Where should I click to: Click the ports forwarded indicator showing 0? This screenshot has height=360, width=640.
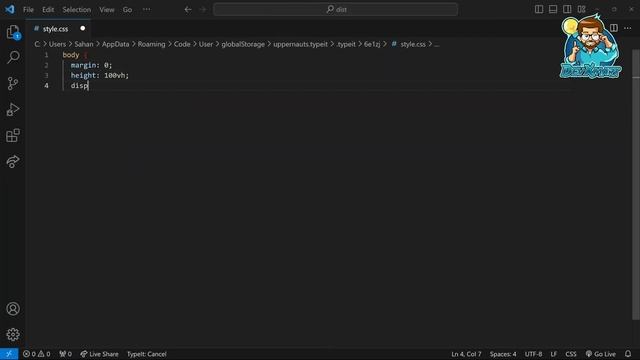[x=65, y=354]
